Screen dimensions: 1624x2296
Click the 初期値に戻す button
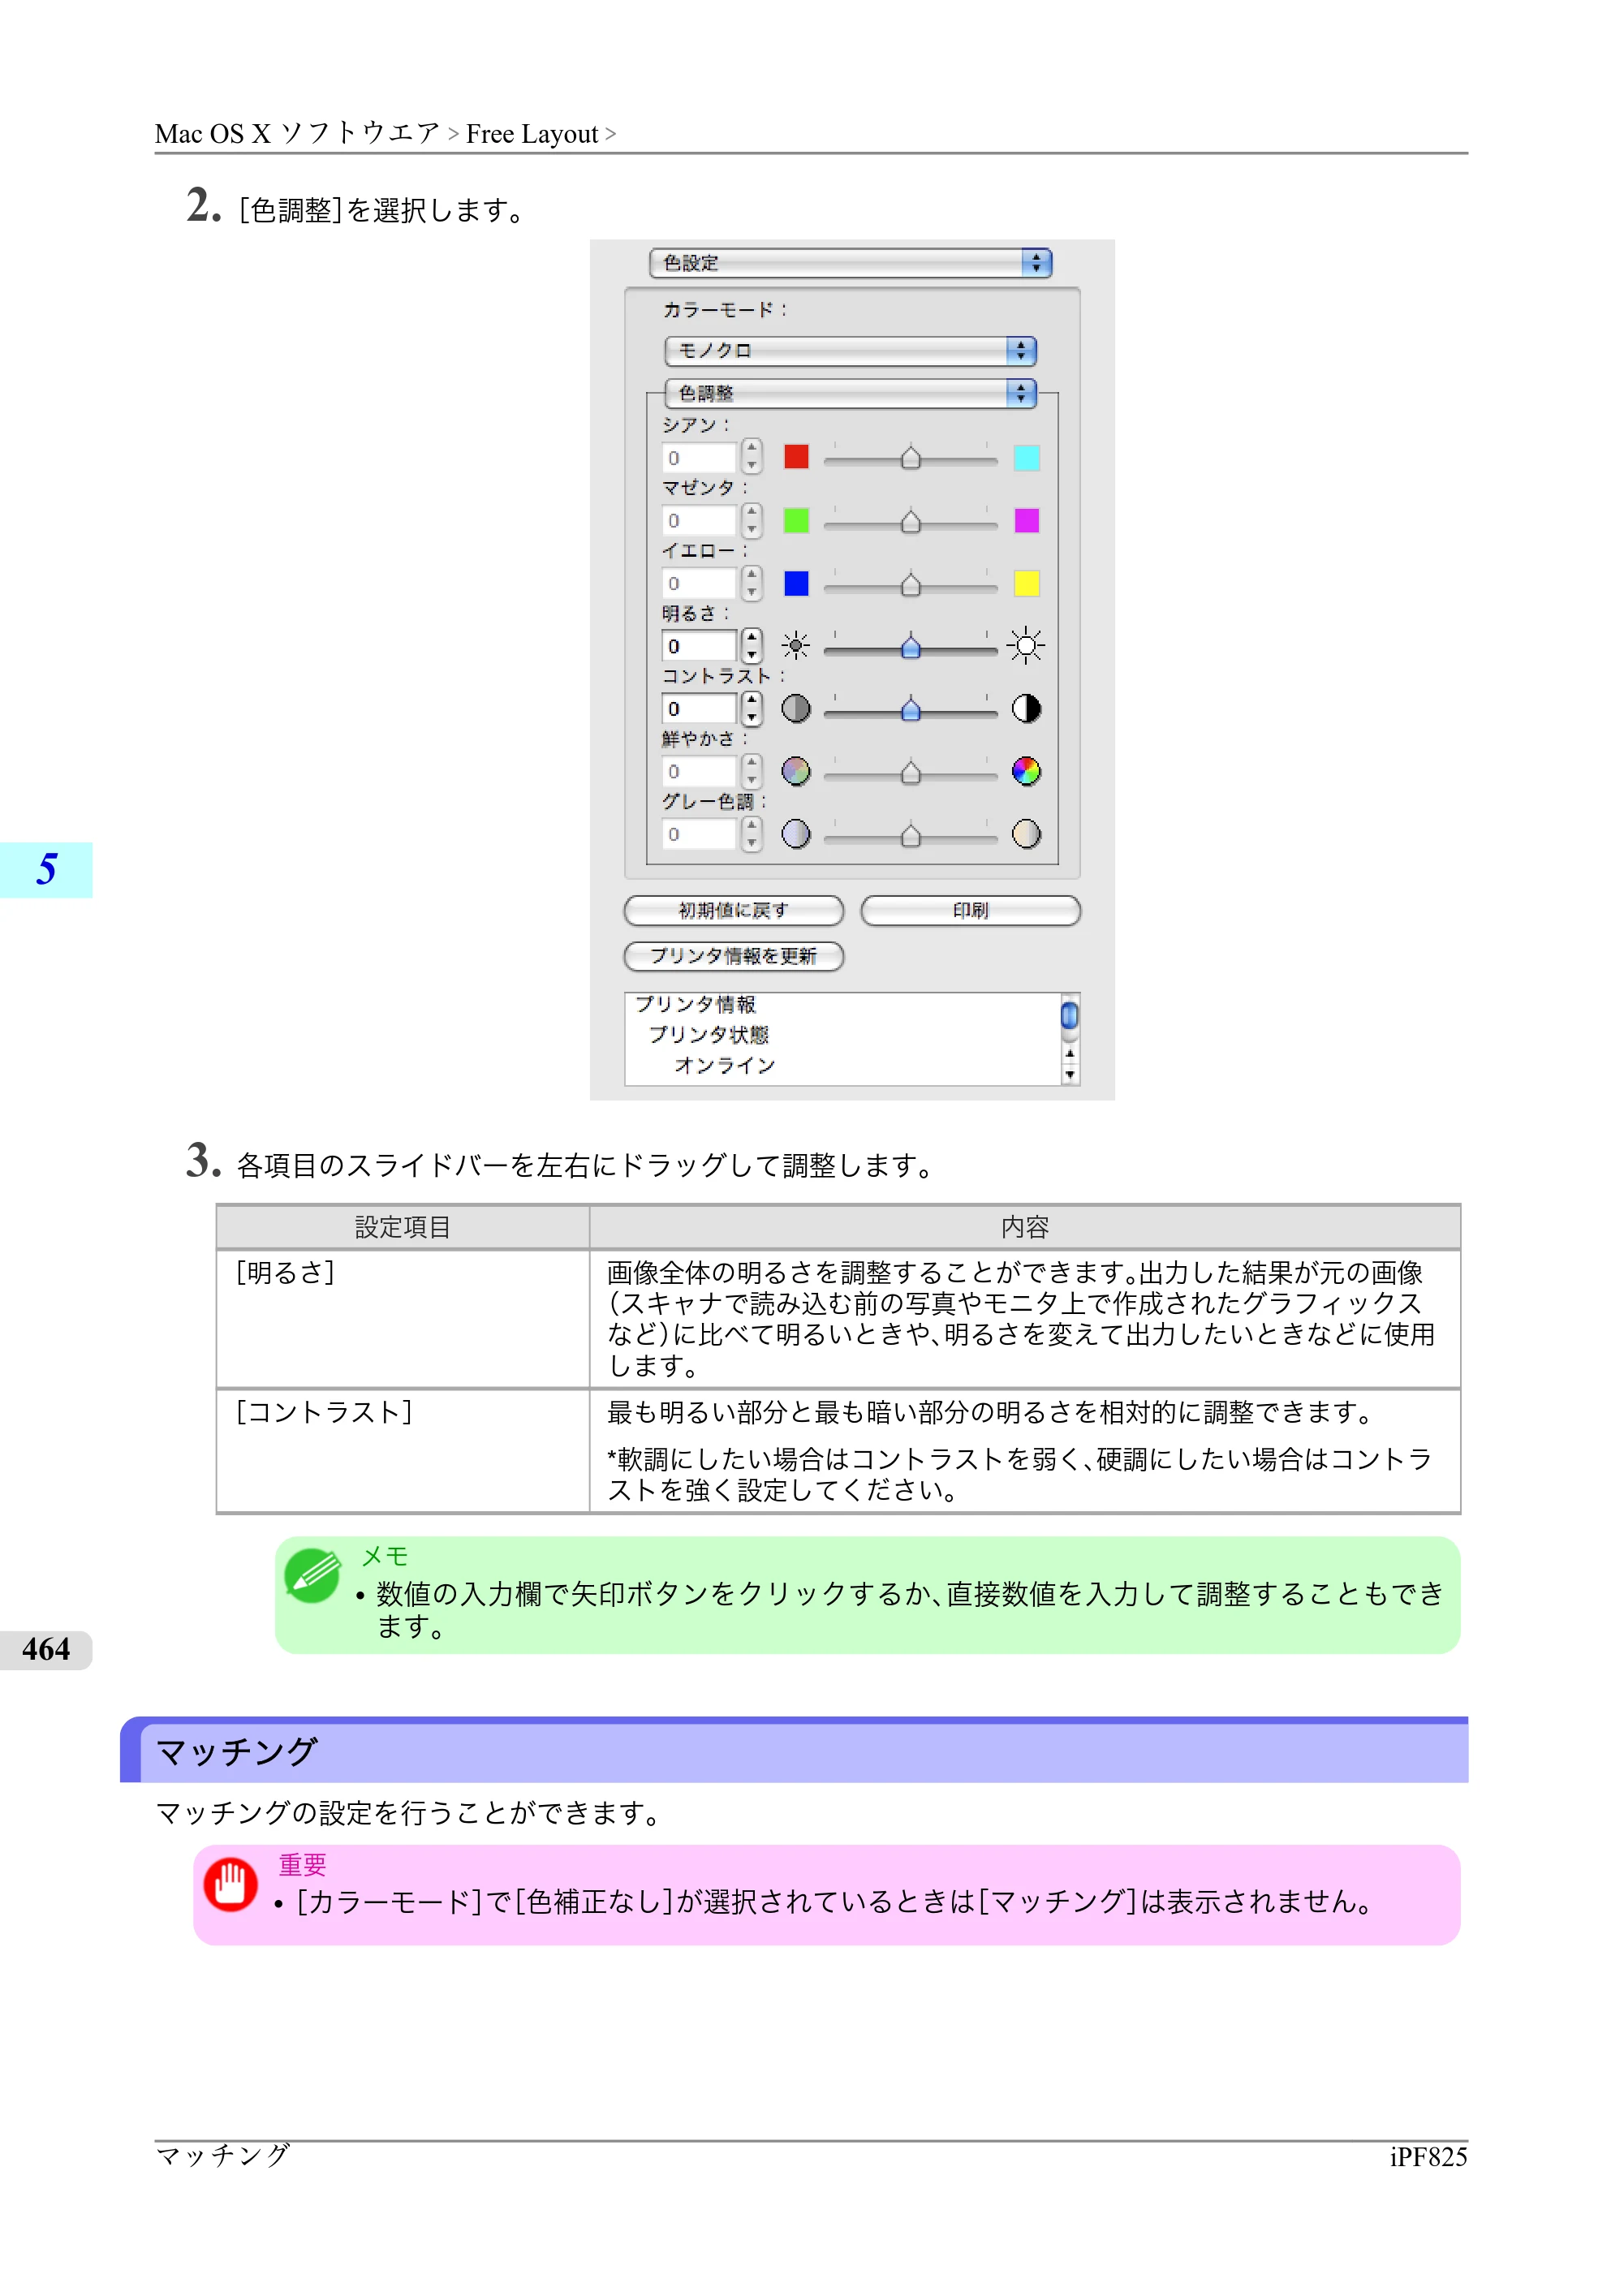(733, 910)
